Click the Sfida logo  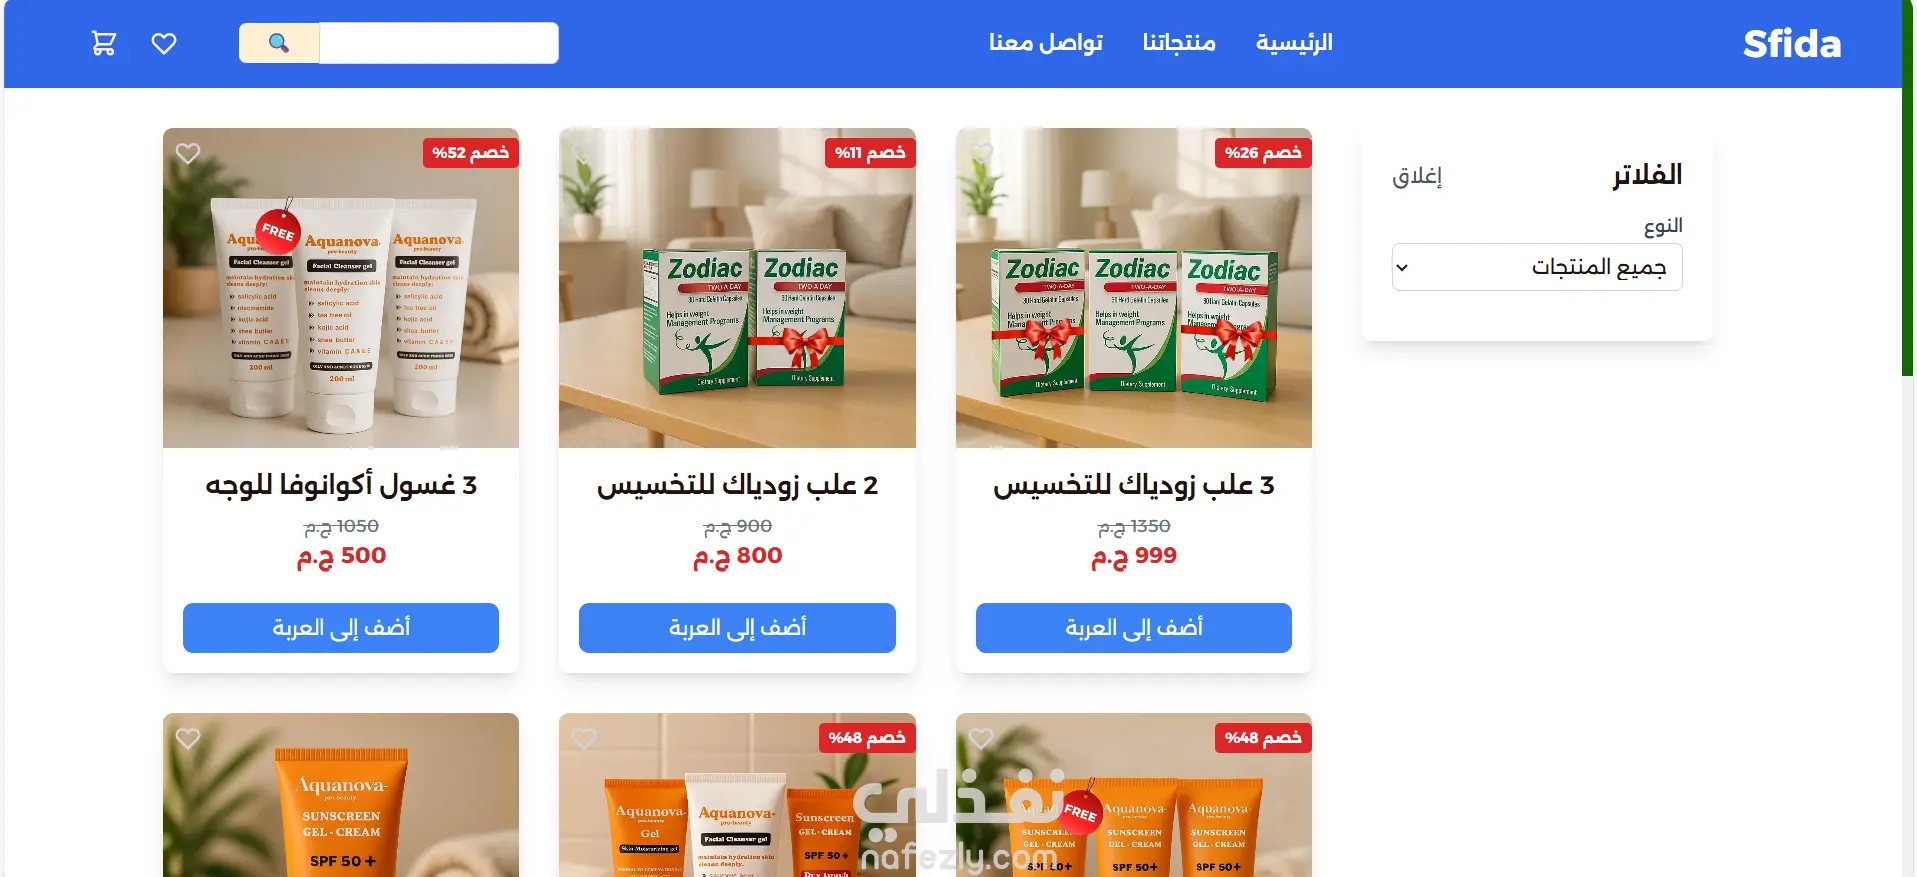click(x=1792, y=44)
